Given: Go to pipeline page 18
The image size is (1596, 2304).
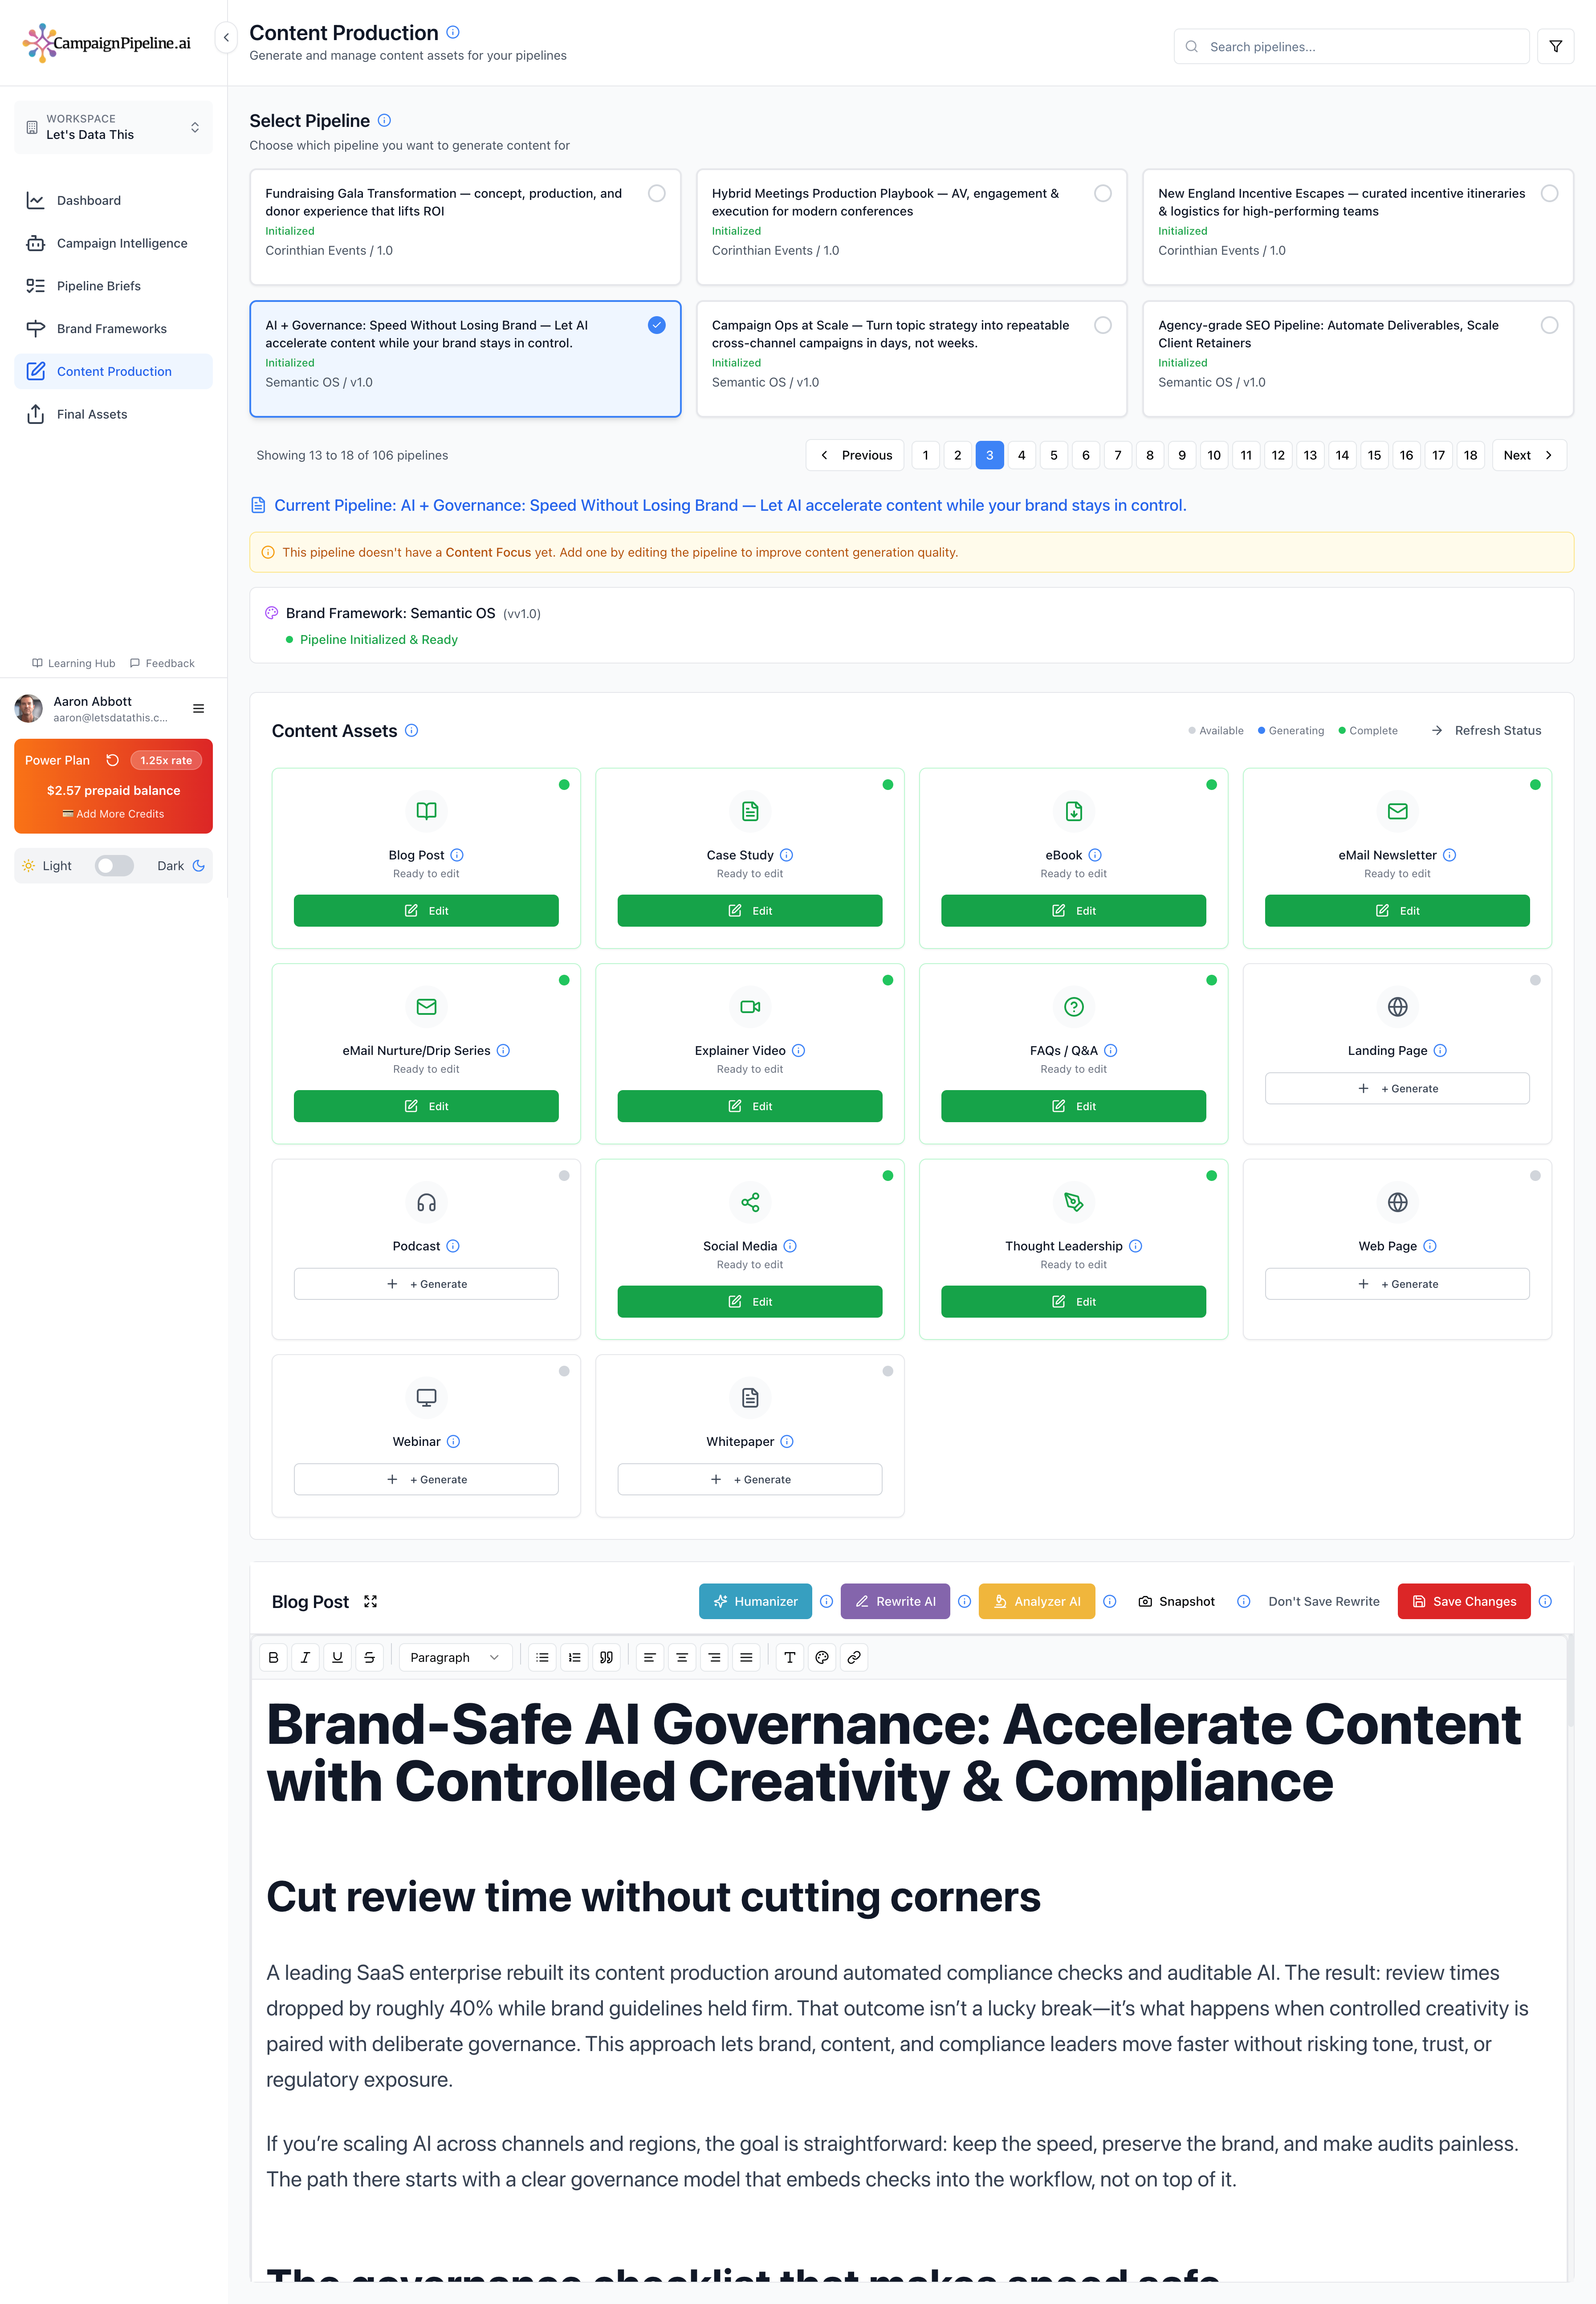Looking at the screenshot, I should click(x=1470, y=455).
